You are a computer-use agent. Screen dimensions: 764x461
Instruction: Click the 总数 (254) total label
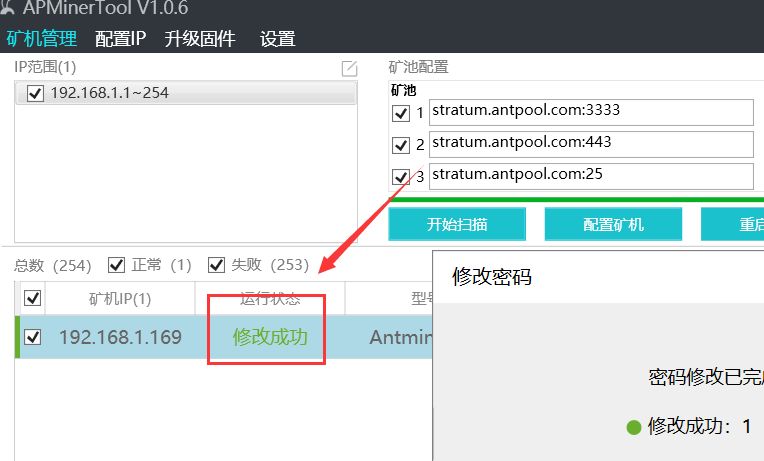point(53,266)
